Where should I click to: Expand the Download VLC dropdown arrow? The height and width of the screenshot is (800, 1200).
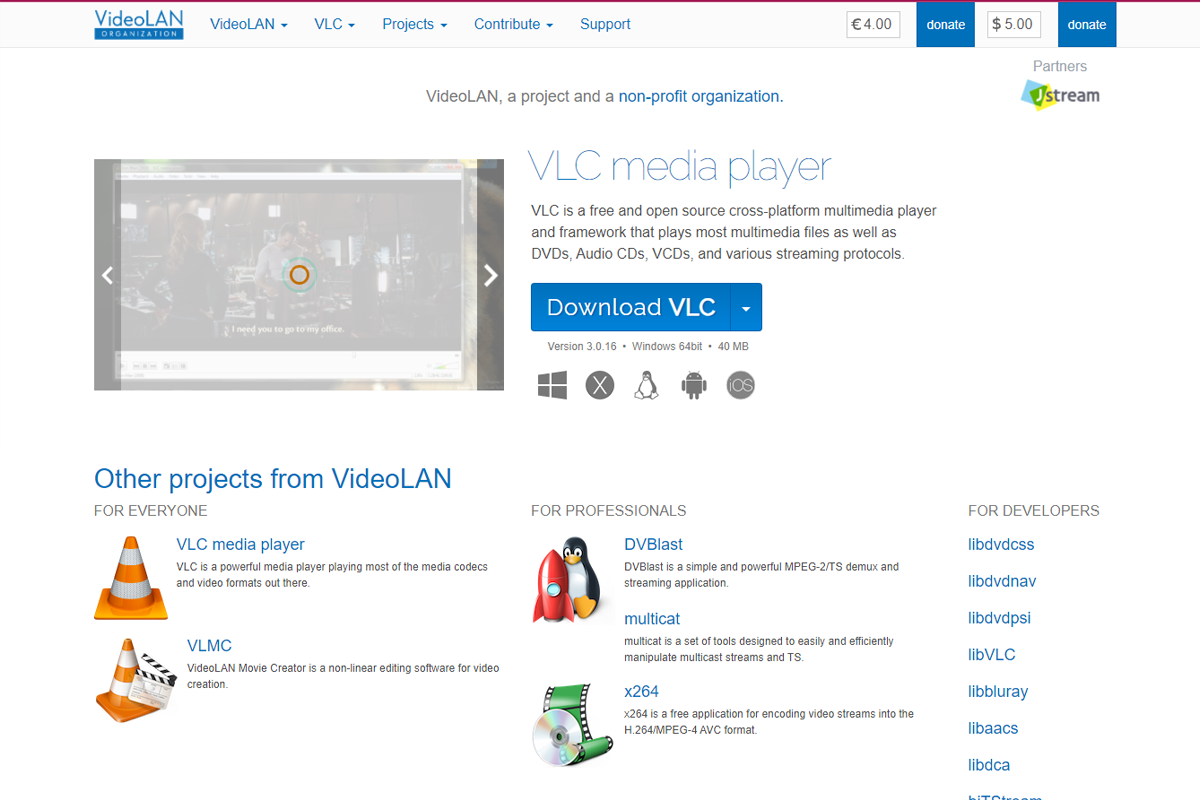(x=746, y=307)
